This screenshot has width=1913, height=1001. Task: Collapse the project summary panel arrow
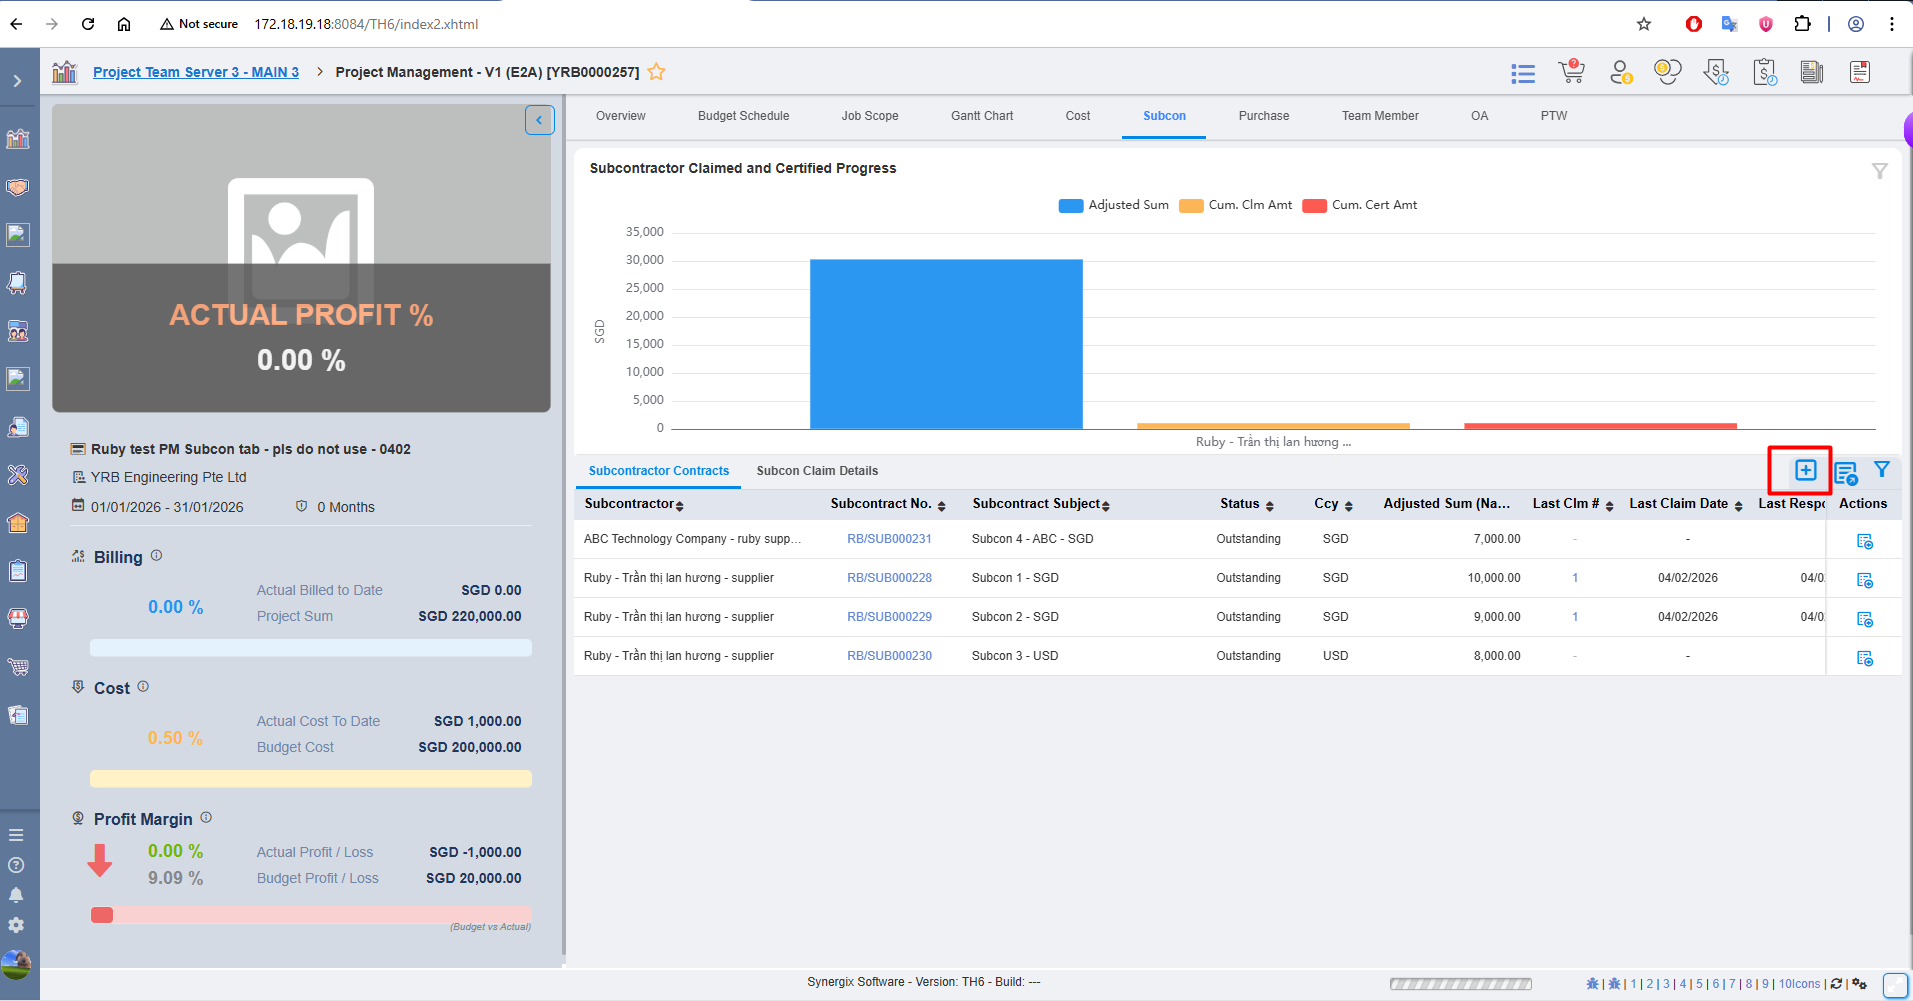(539, 120)
